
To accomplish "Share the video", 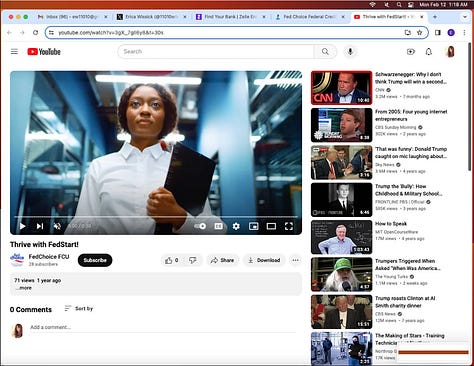I will coord(222,260).
